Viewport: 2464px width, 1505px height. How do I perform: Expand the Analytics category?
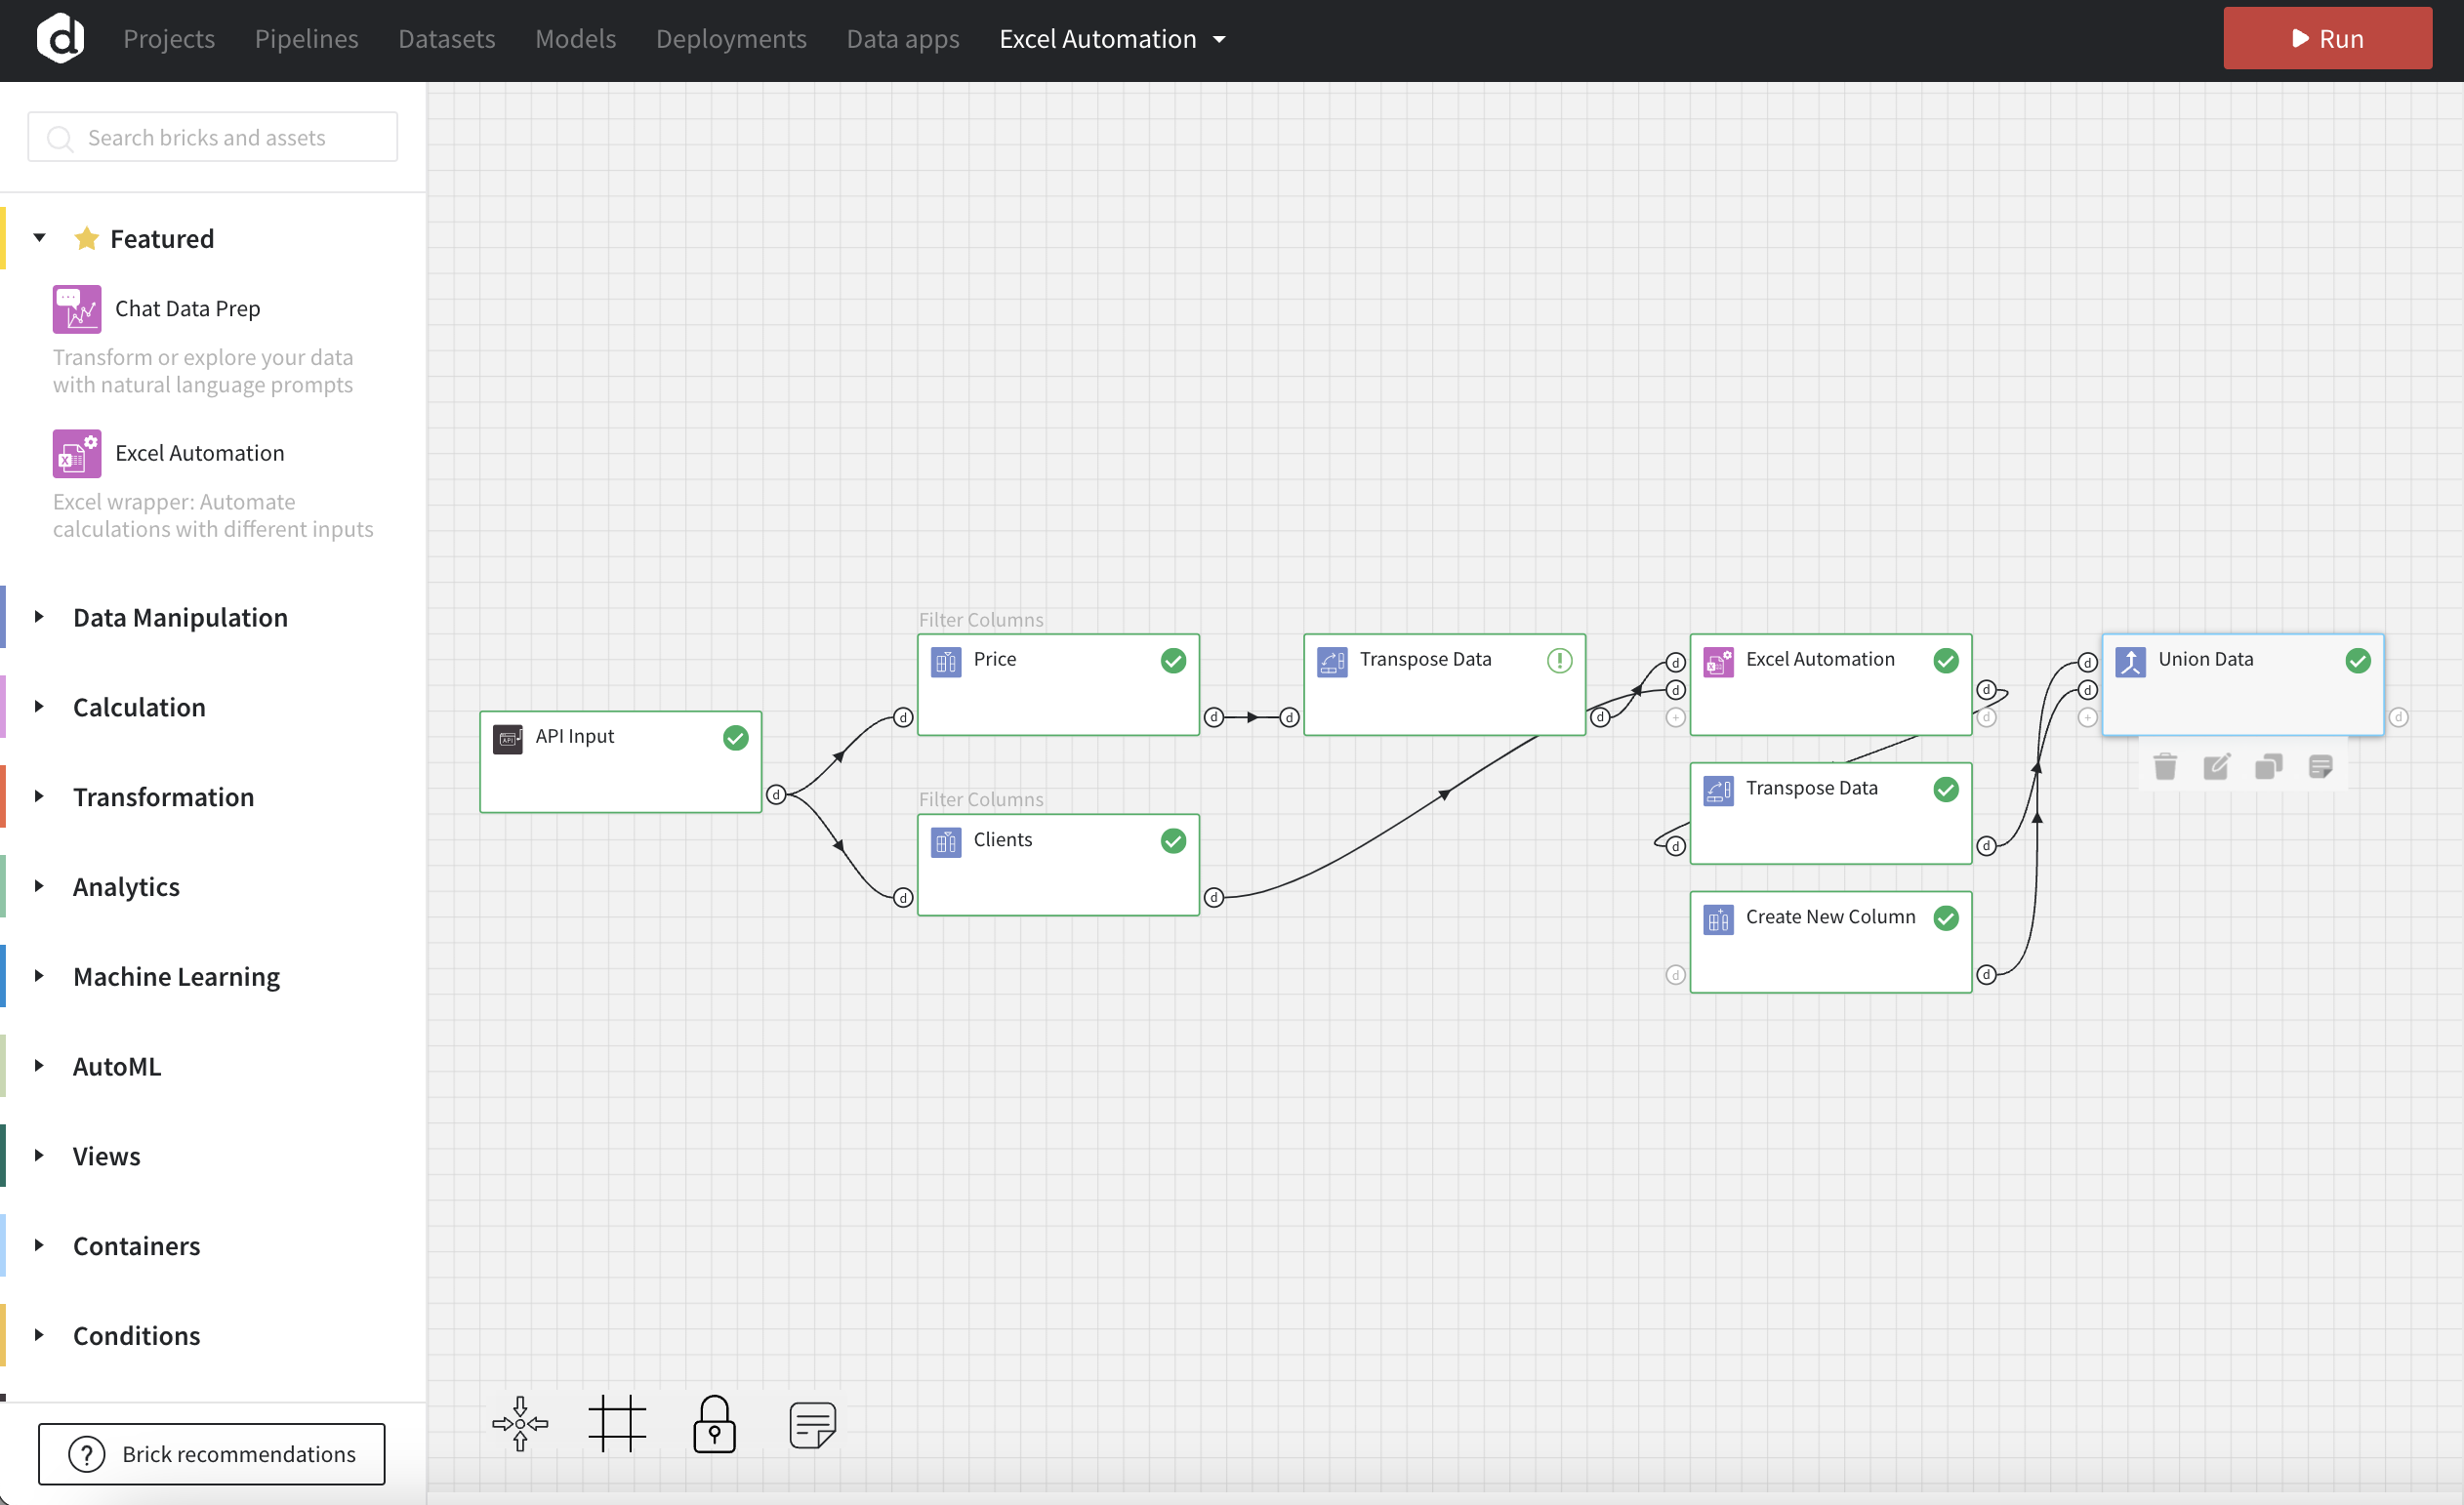click(39, 886)
